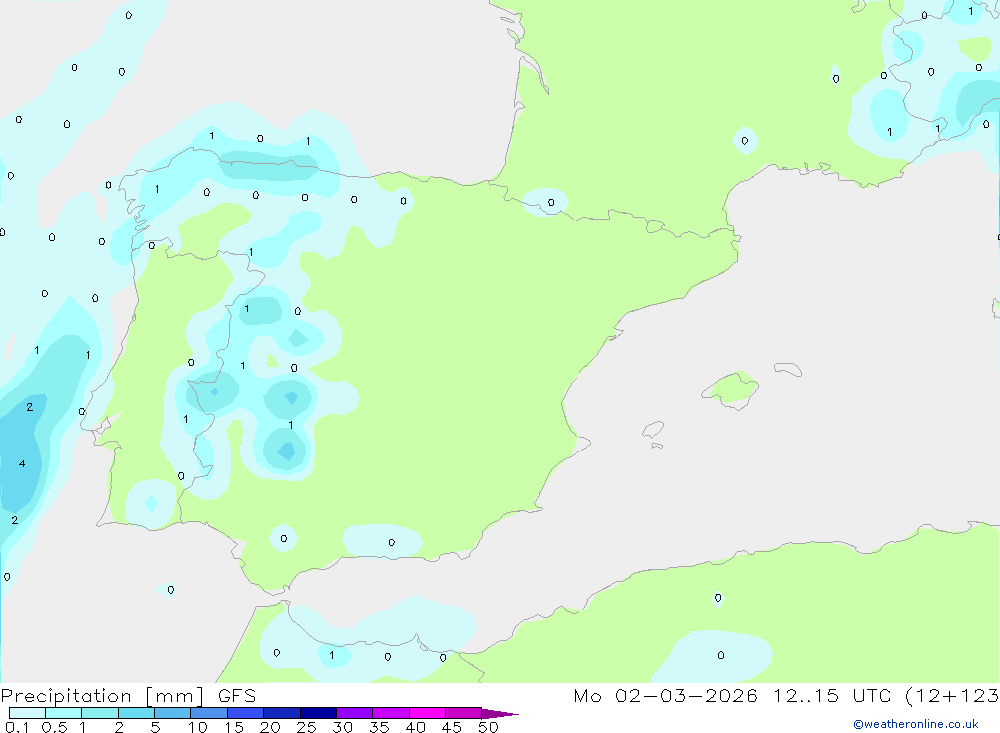The image size is (1000, 733).
Task: Click the 'GFS' model label
Action: click(x=237, y=696)
